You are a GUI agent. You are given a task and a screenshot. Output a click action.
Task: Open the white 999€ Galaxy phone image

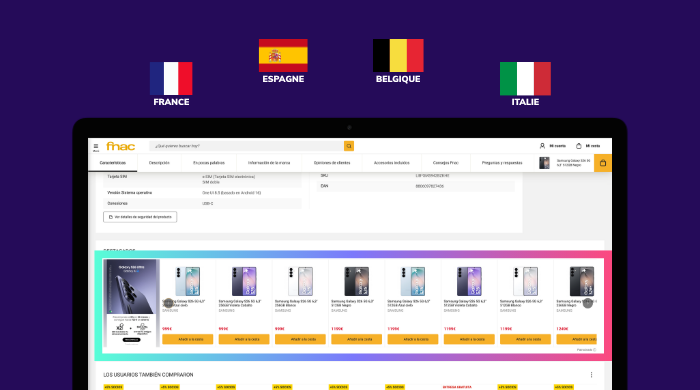tap(300, 281)
